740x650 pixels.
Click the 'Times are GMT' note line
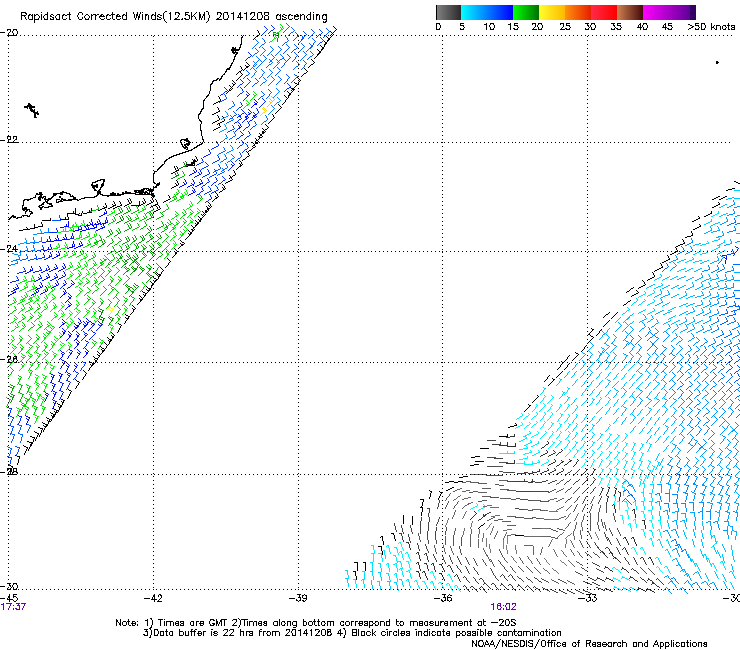(316, 623)
